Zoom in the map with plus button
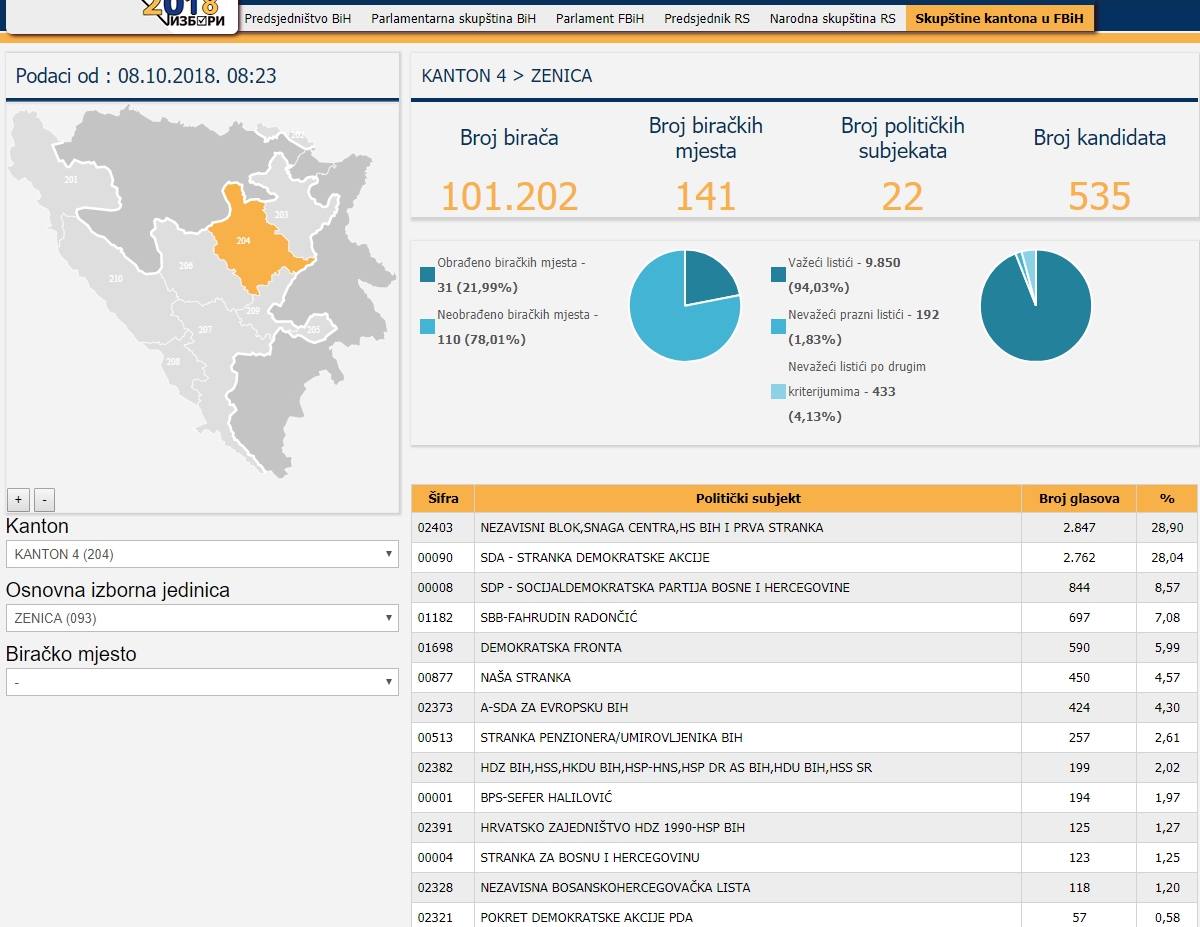The height and width of the screenshot is (927, 1200). click(18, 500)
